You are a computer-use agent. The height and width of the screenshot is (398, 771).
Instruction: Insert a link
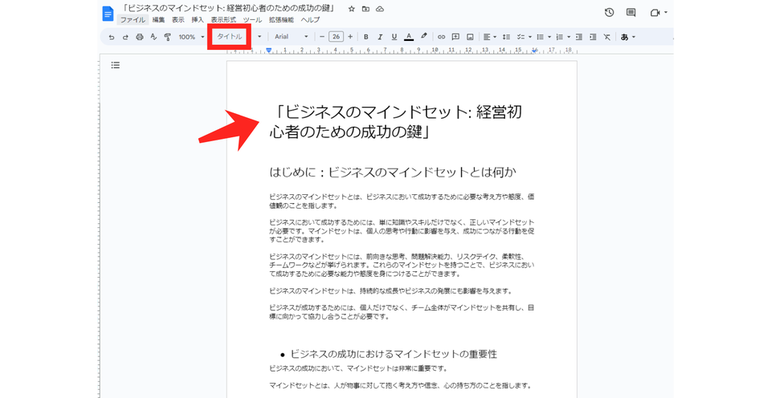point(441,37)
